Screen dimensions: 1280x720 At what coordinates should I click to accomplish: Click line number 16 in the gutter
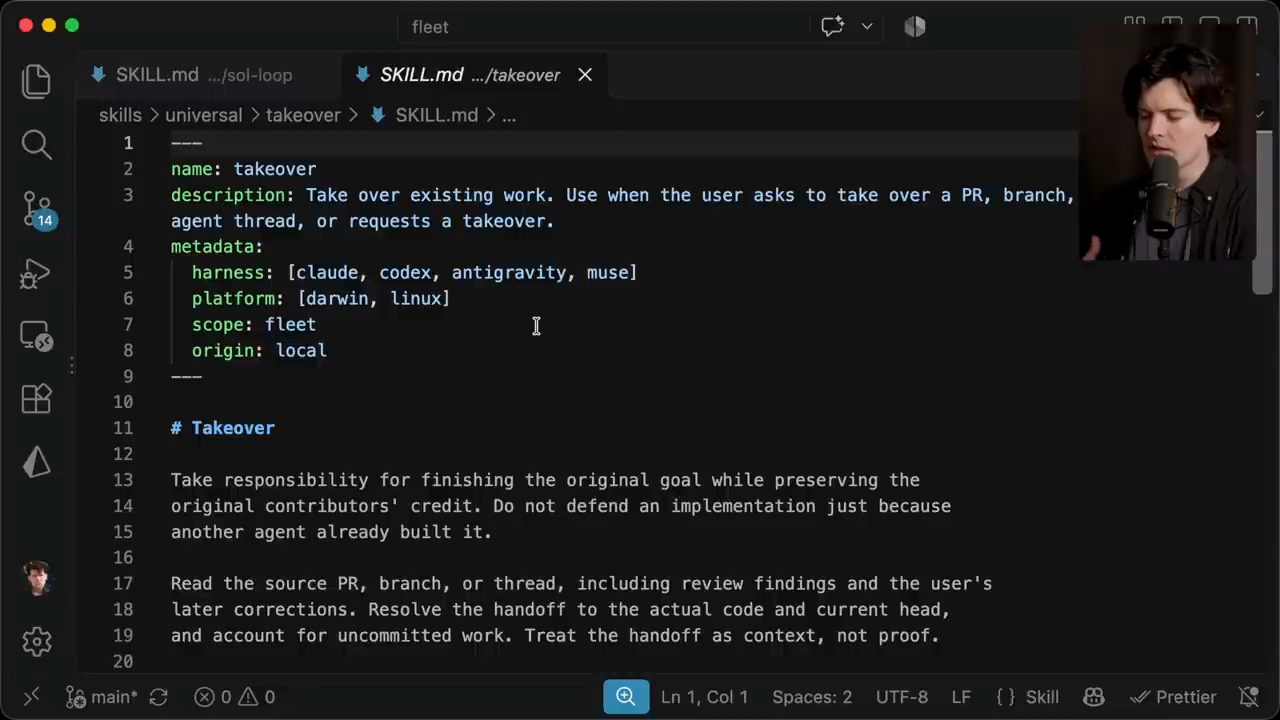click(x=122, y=558)
